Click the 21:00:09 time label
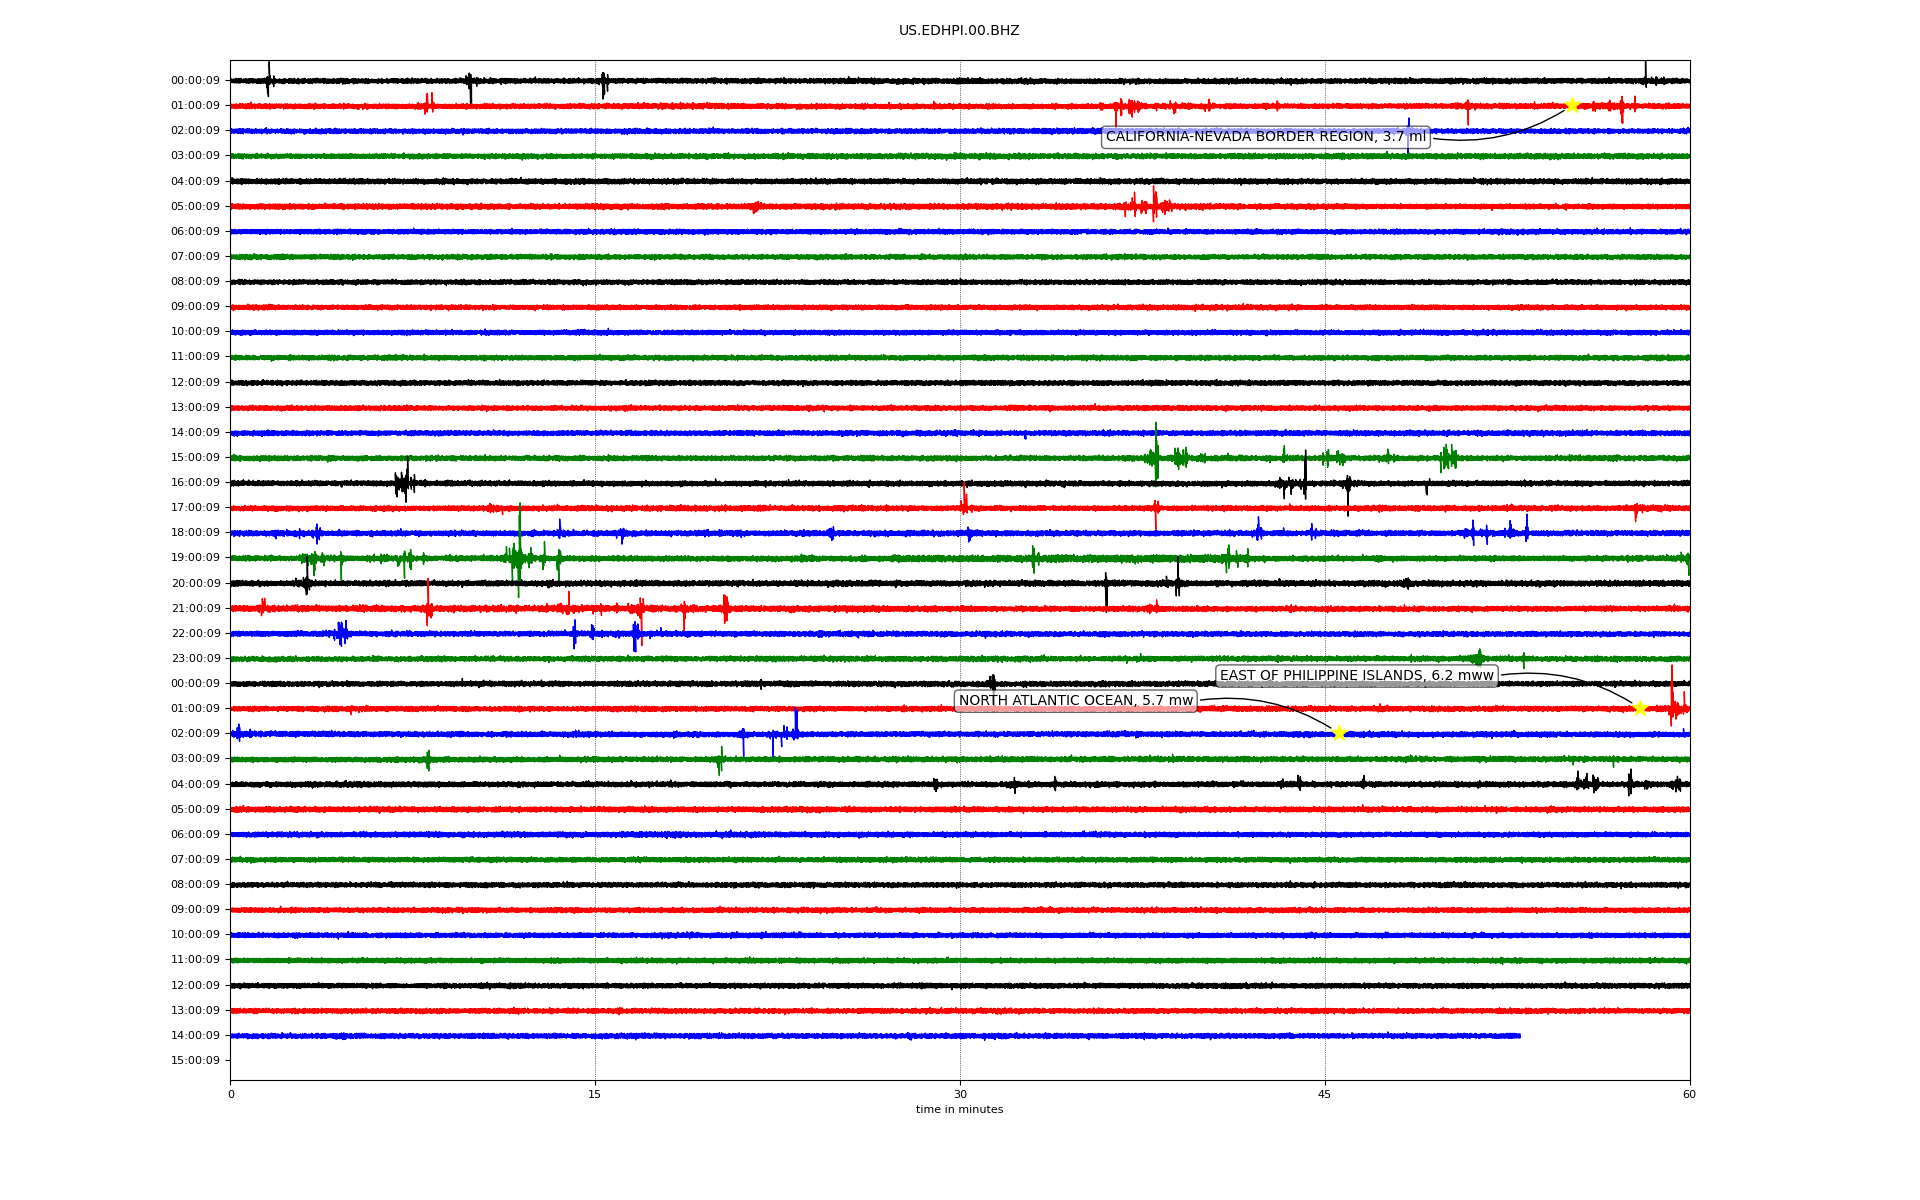 (x=195, y=609)
